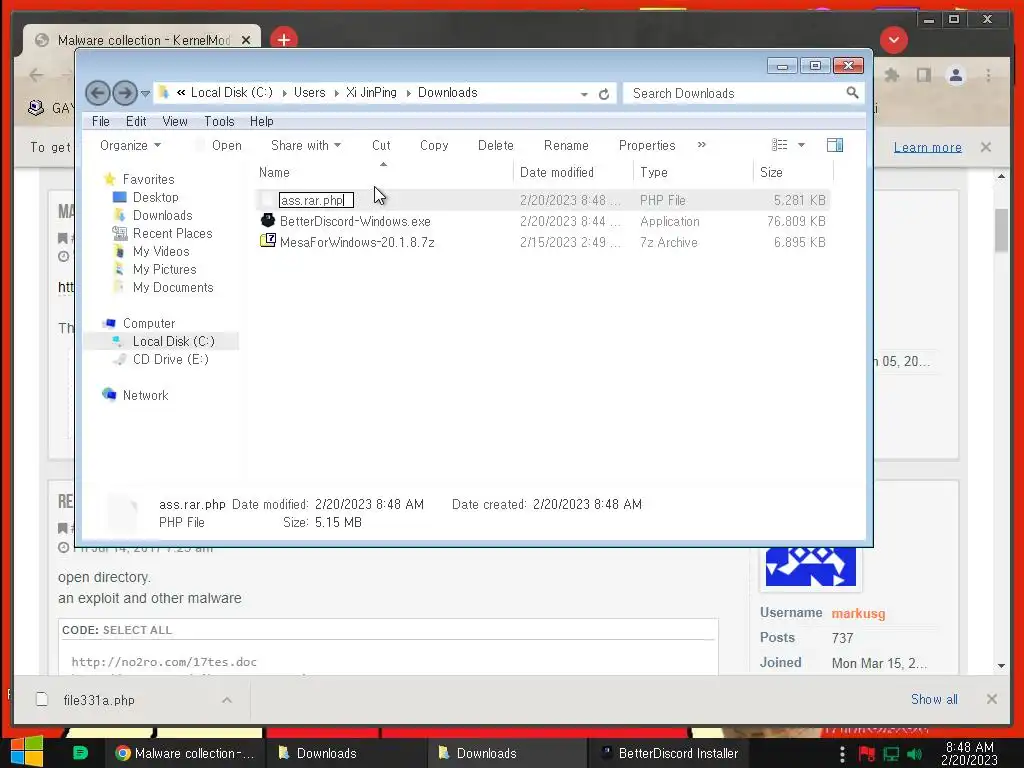Open Desktop in navigation pane
Viewport: 1024px width, 768px height.
pyautogui.click(x=155, y=197)
